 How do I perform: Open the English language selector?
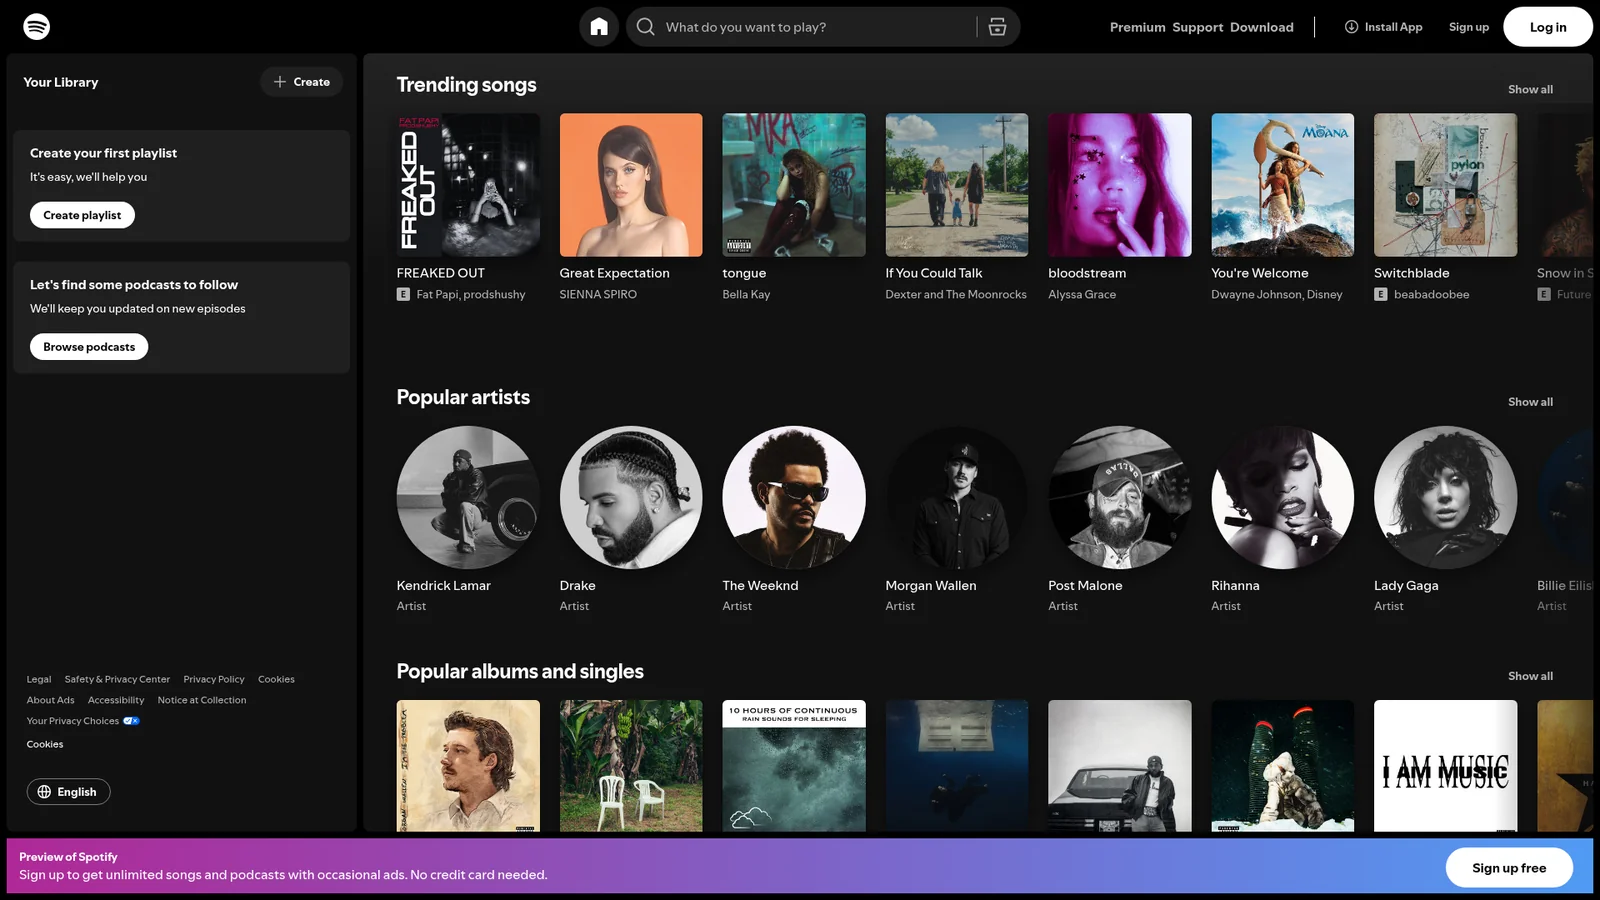68,792
